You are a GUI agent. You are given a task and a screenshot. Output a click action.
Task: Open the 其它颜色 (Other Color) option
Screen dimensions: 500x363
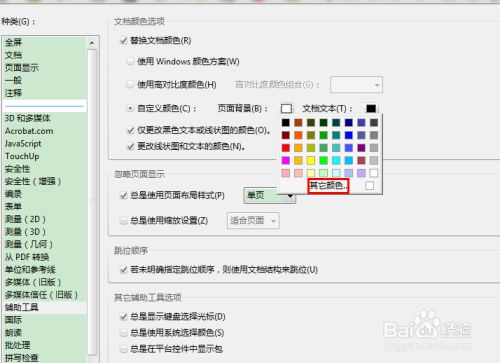point(328,186)
